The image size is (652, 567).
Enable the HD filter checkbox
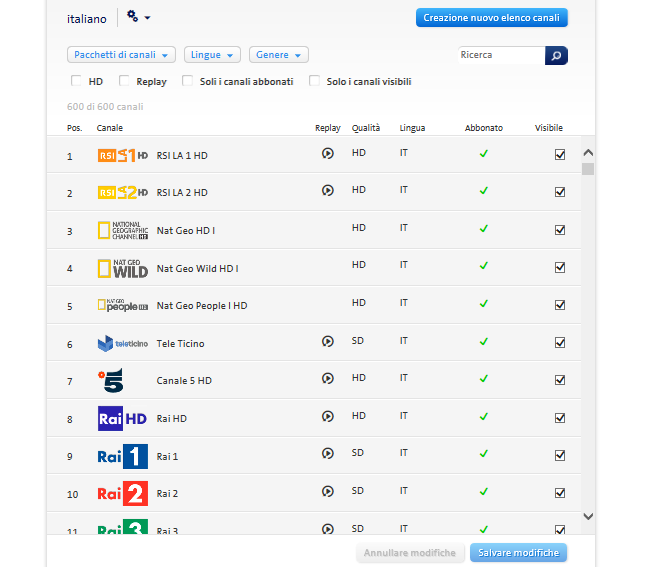click(76, 81)
